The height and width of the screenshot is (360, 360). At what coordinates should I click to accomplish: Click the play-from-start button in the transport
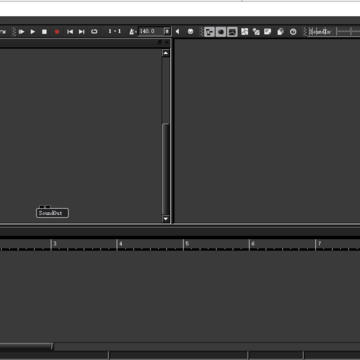(x=21, y=32)
